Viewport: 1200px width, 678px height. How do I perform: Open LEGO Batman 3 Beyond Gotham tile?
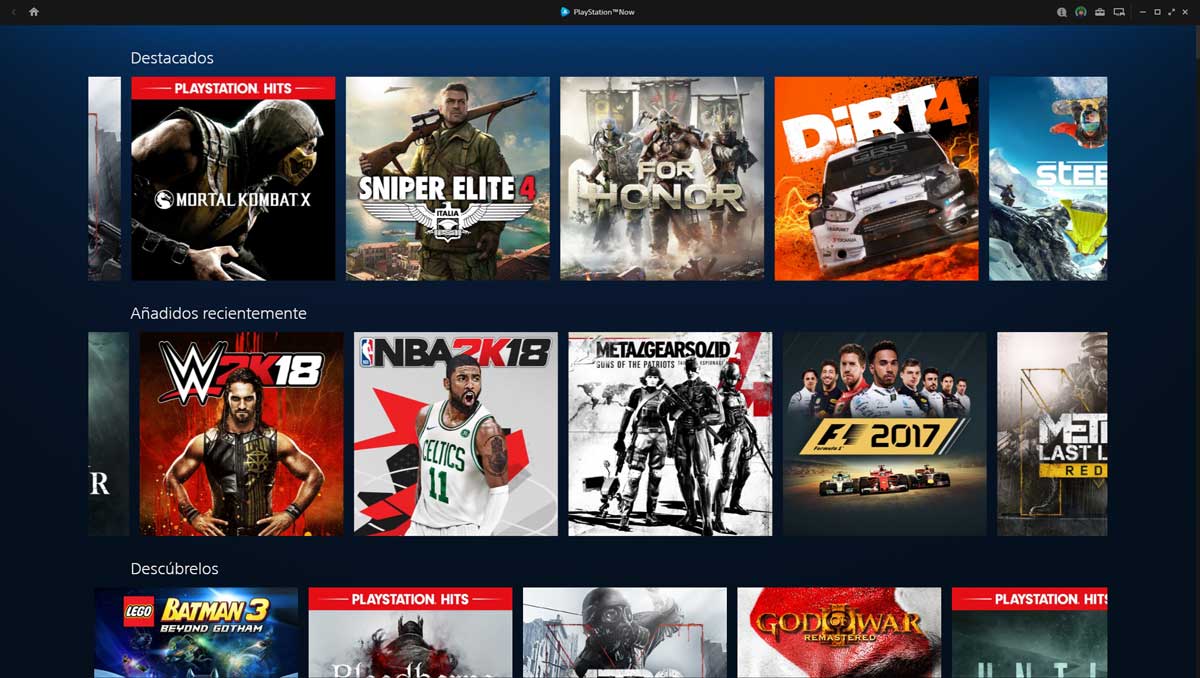196,632
